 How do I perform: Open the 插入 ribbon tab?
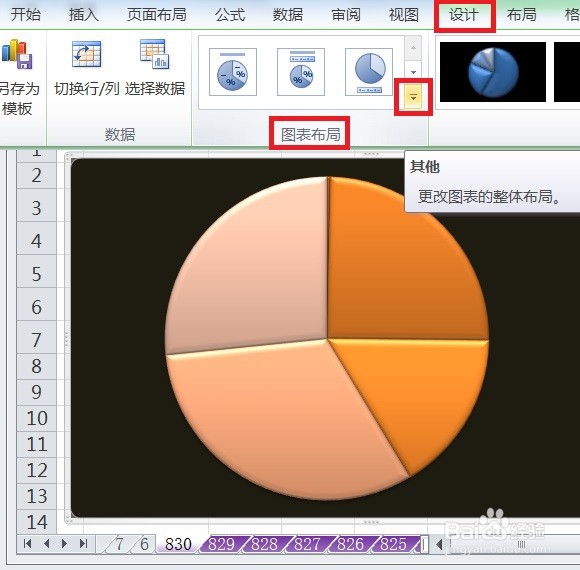coord(84,15)
